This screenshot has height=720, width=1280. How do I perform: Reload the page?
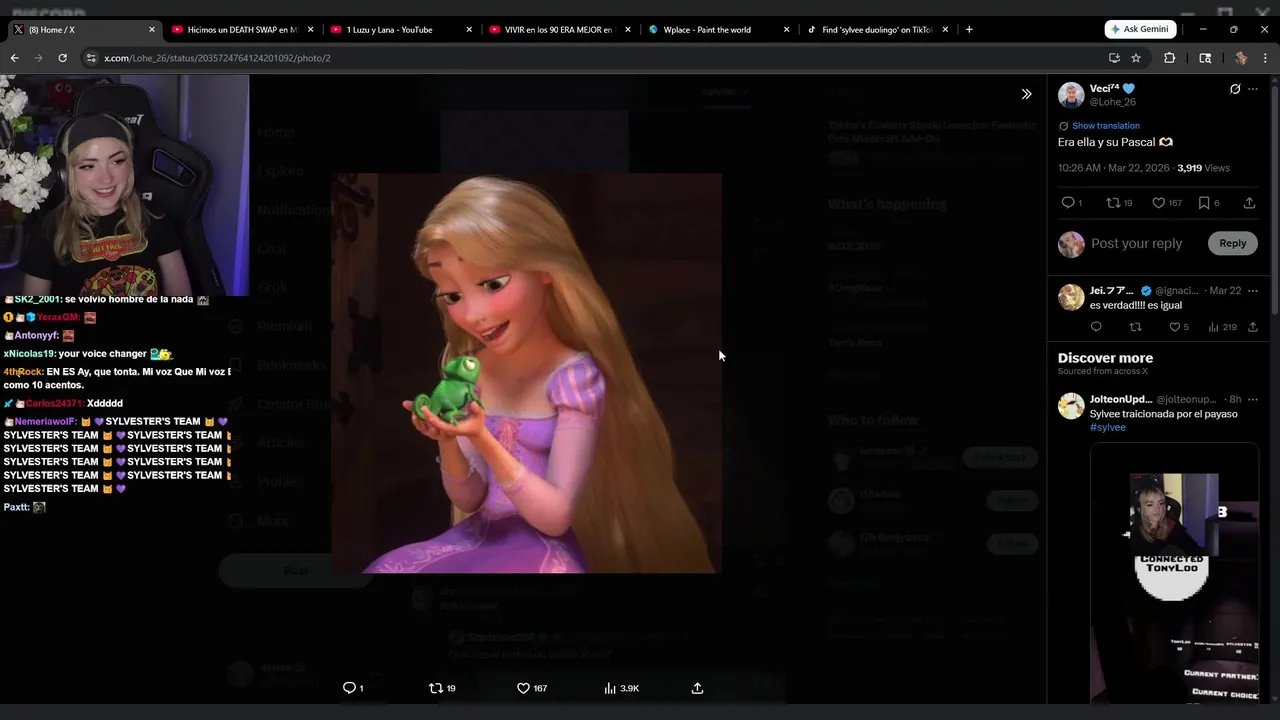(x=62, y=58)
